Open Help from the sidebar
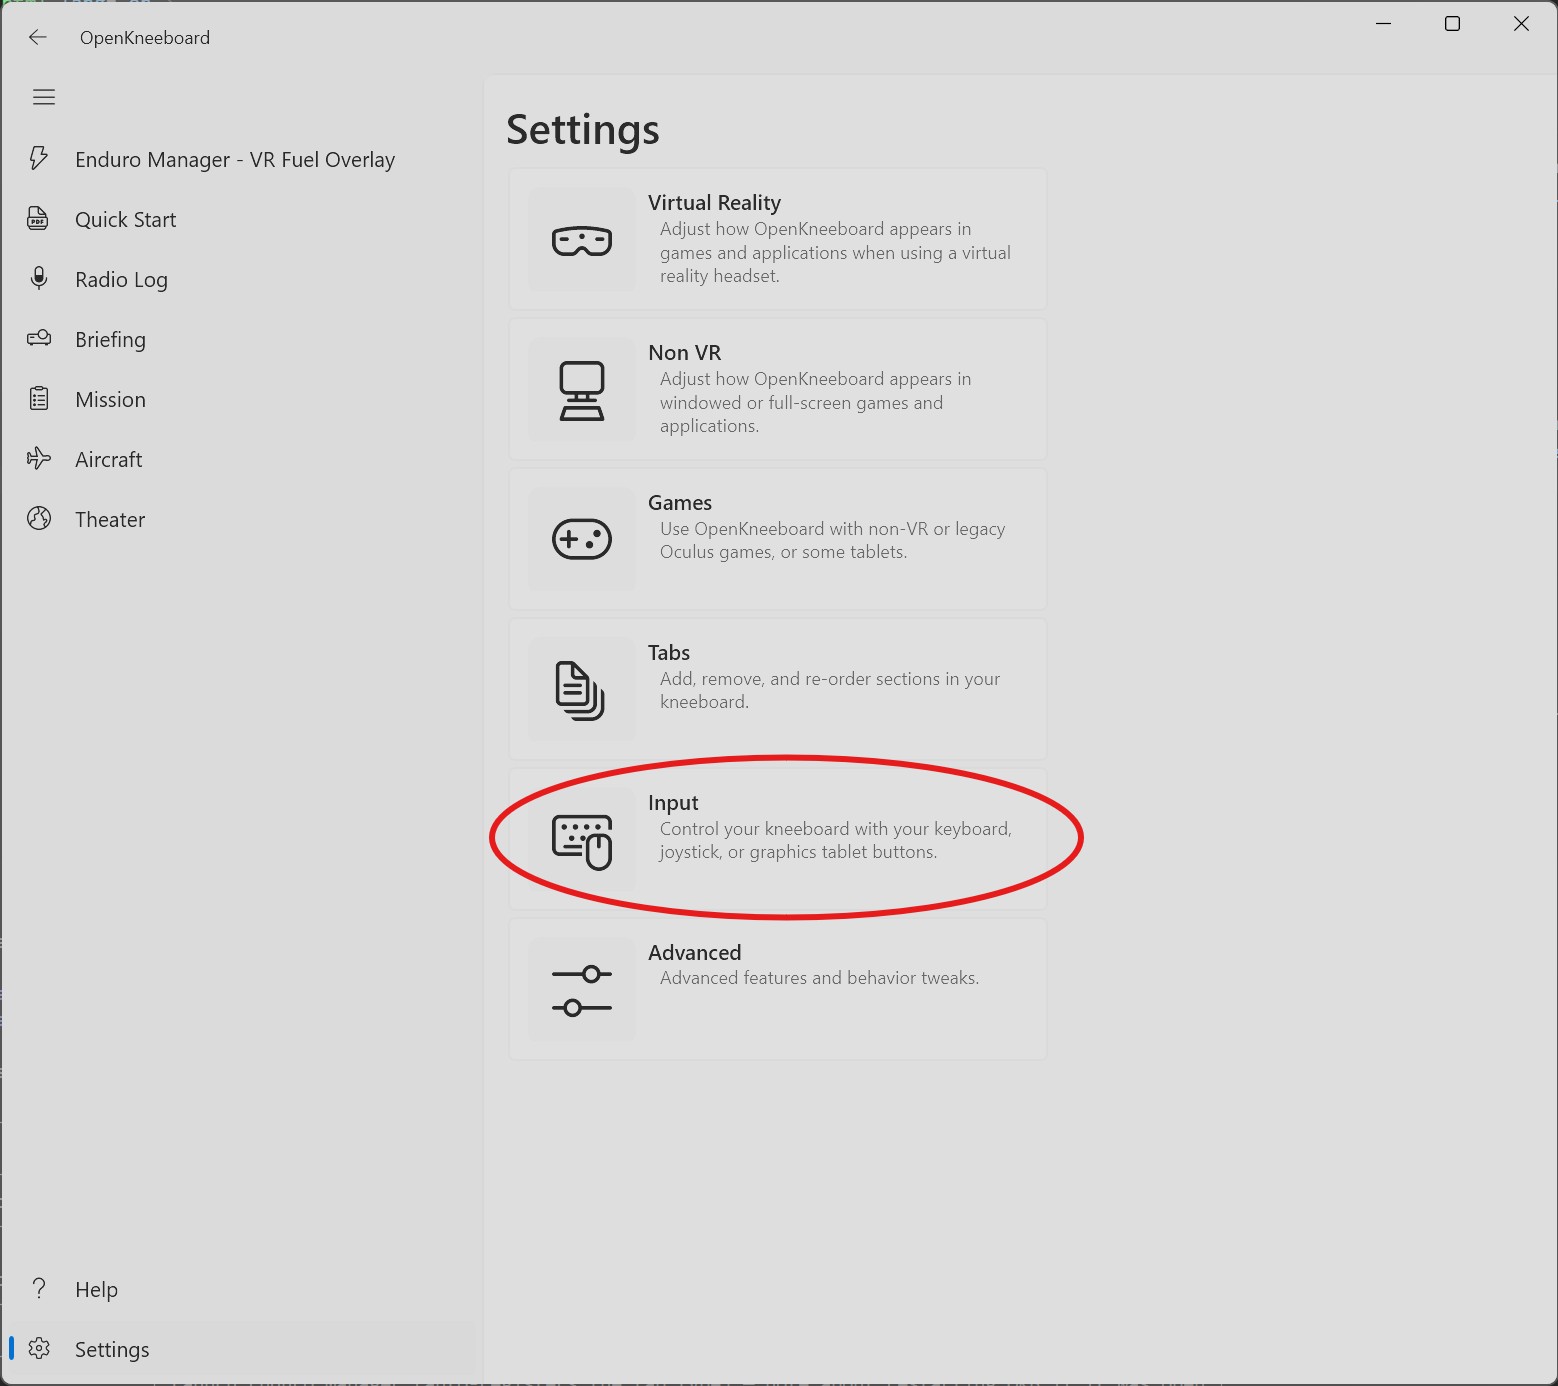This screenshot has width=1558, height=1386. pos(96,1290)
